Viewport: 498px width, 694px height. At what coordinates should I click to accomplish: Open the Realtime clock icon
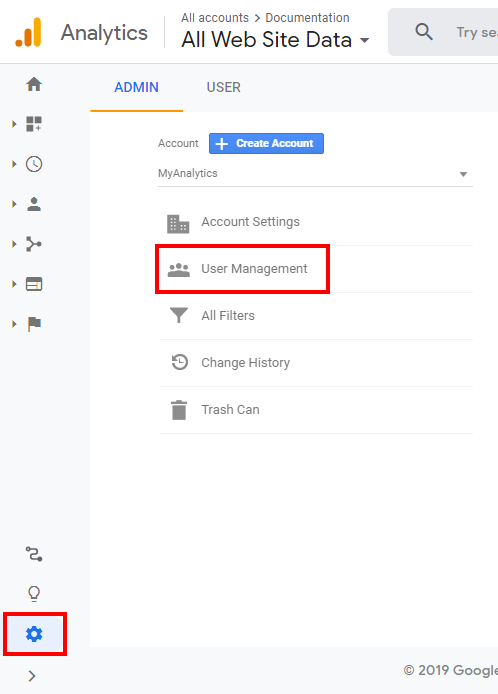(34, 164)
